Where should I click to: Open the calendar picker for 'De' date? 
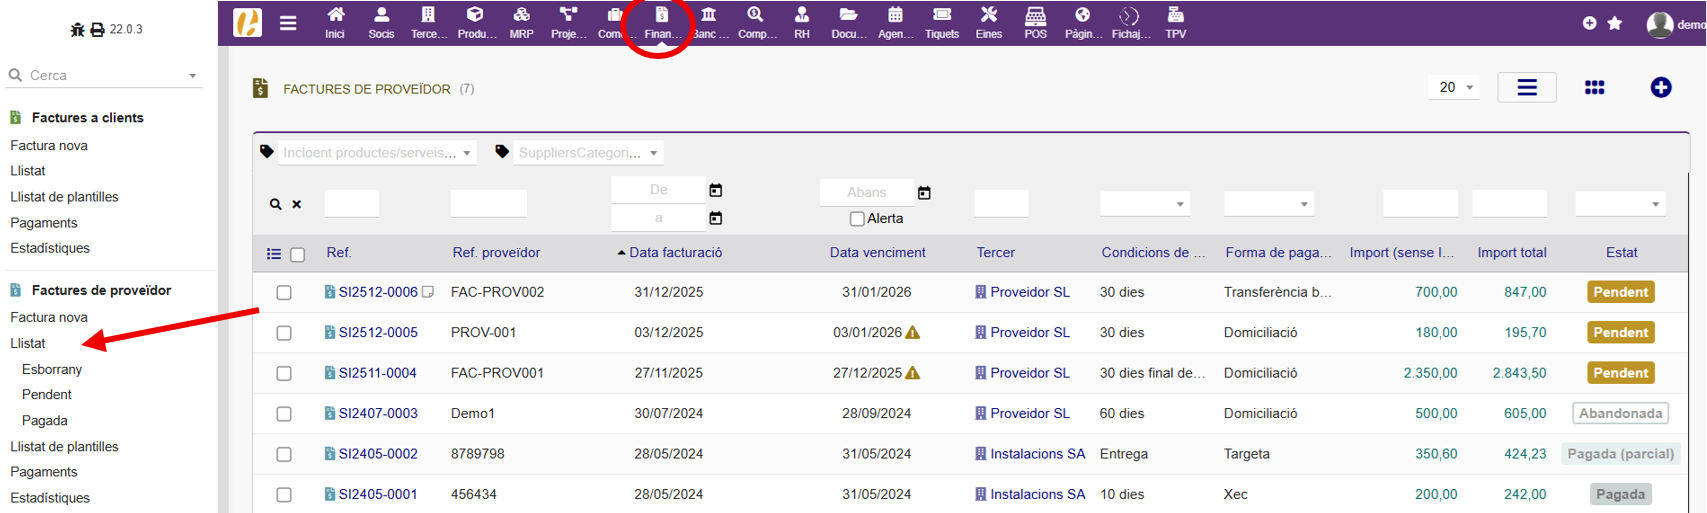[716, 190]
